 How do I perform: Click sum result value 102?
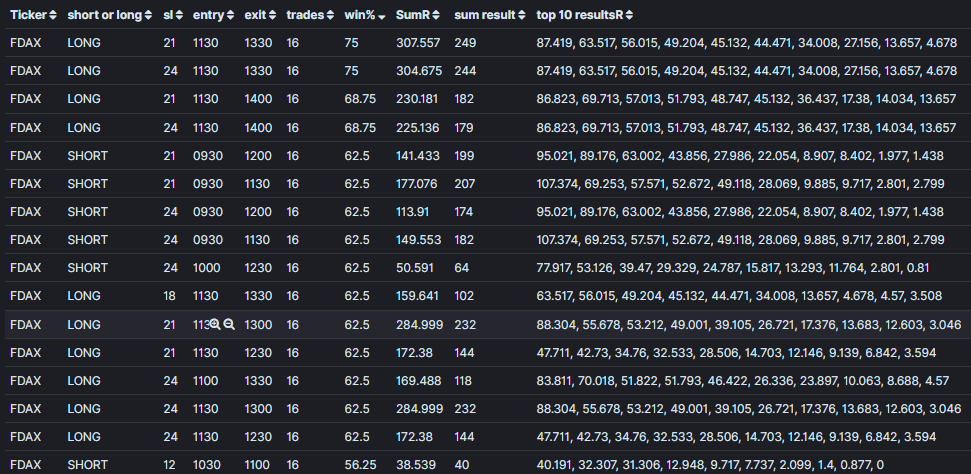point(464,296)
